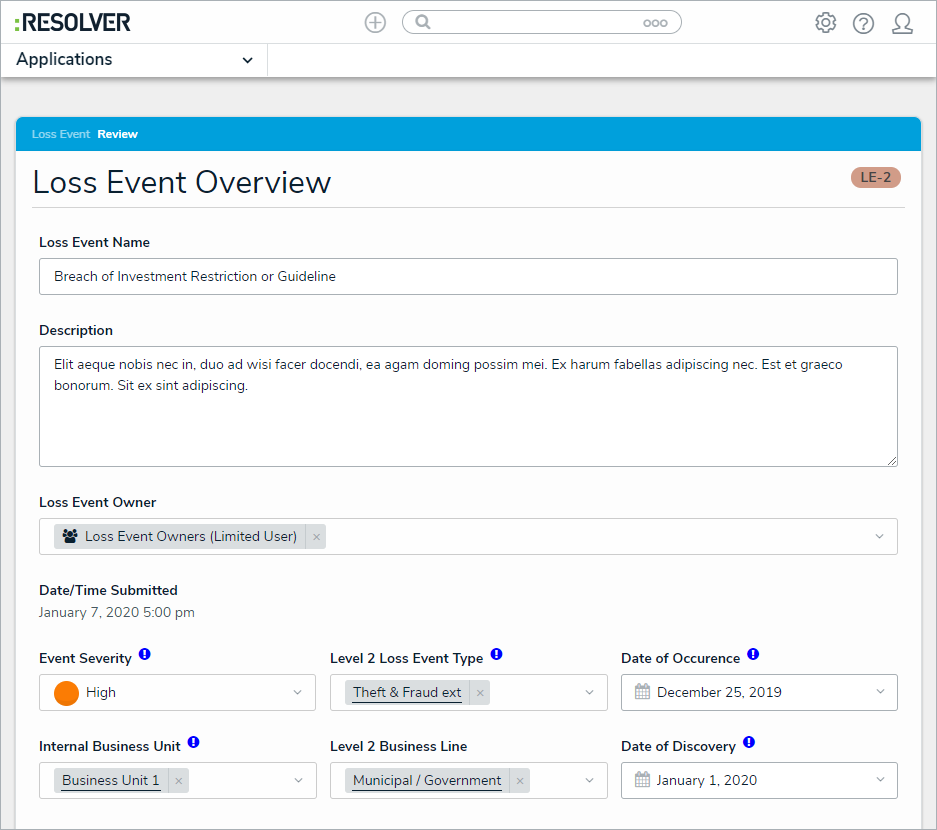Remove the Theft & Fraud ext tag
This screenshot has height=830, width=937.
(x=480, y=693)
